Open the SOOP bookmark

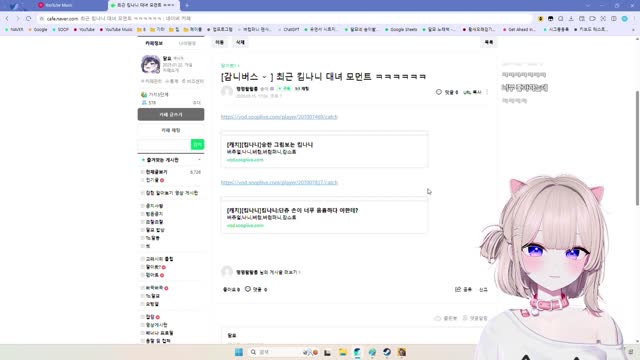coord(61,29)
